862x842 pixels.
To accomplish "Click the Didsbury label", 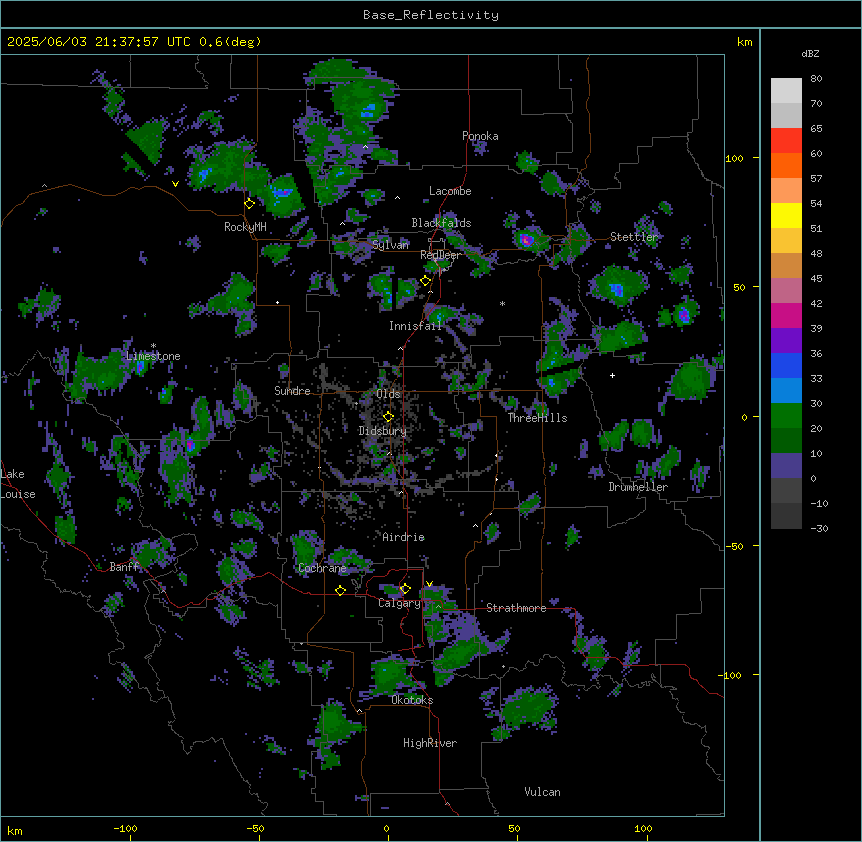I will (x=383, y=431).
